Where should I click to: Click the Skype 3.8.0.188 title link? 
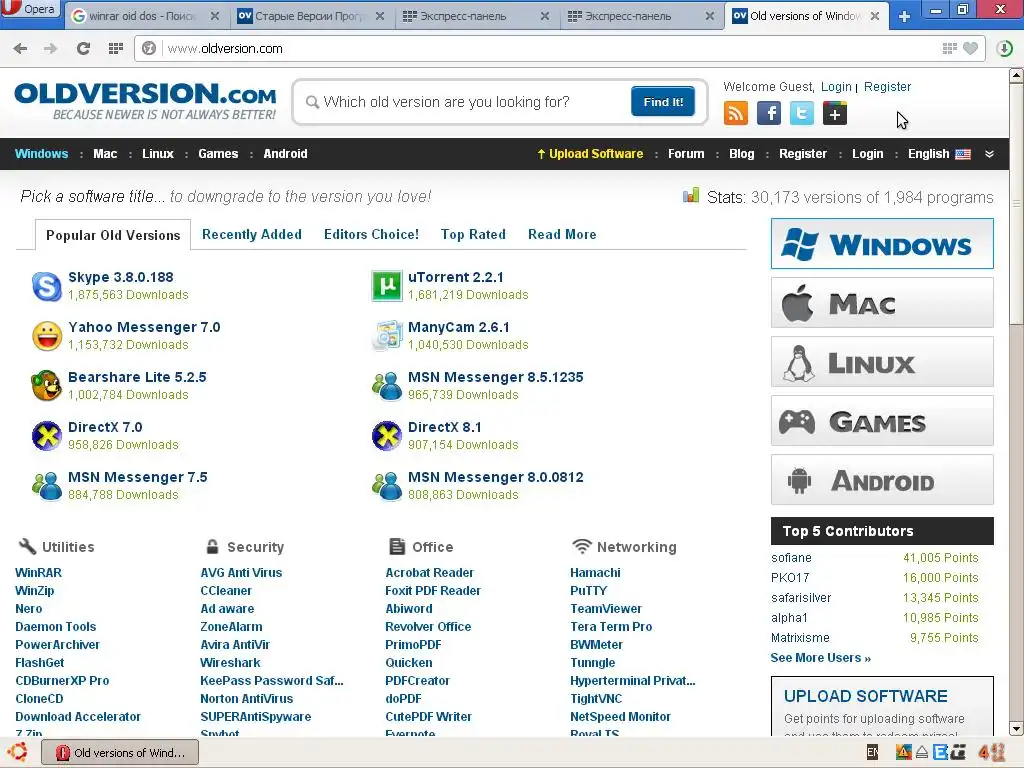tap(121, 277)
